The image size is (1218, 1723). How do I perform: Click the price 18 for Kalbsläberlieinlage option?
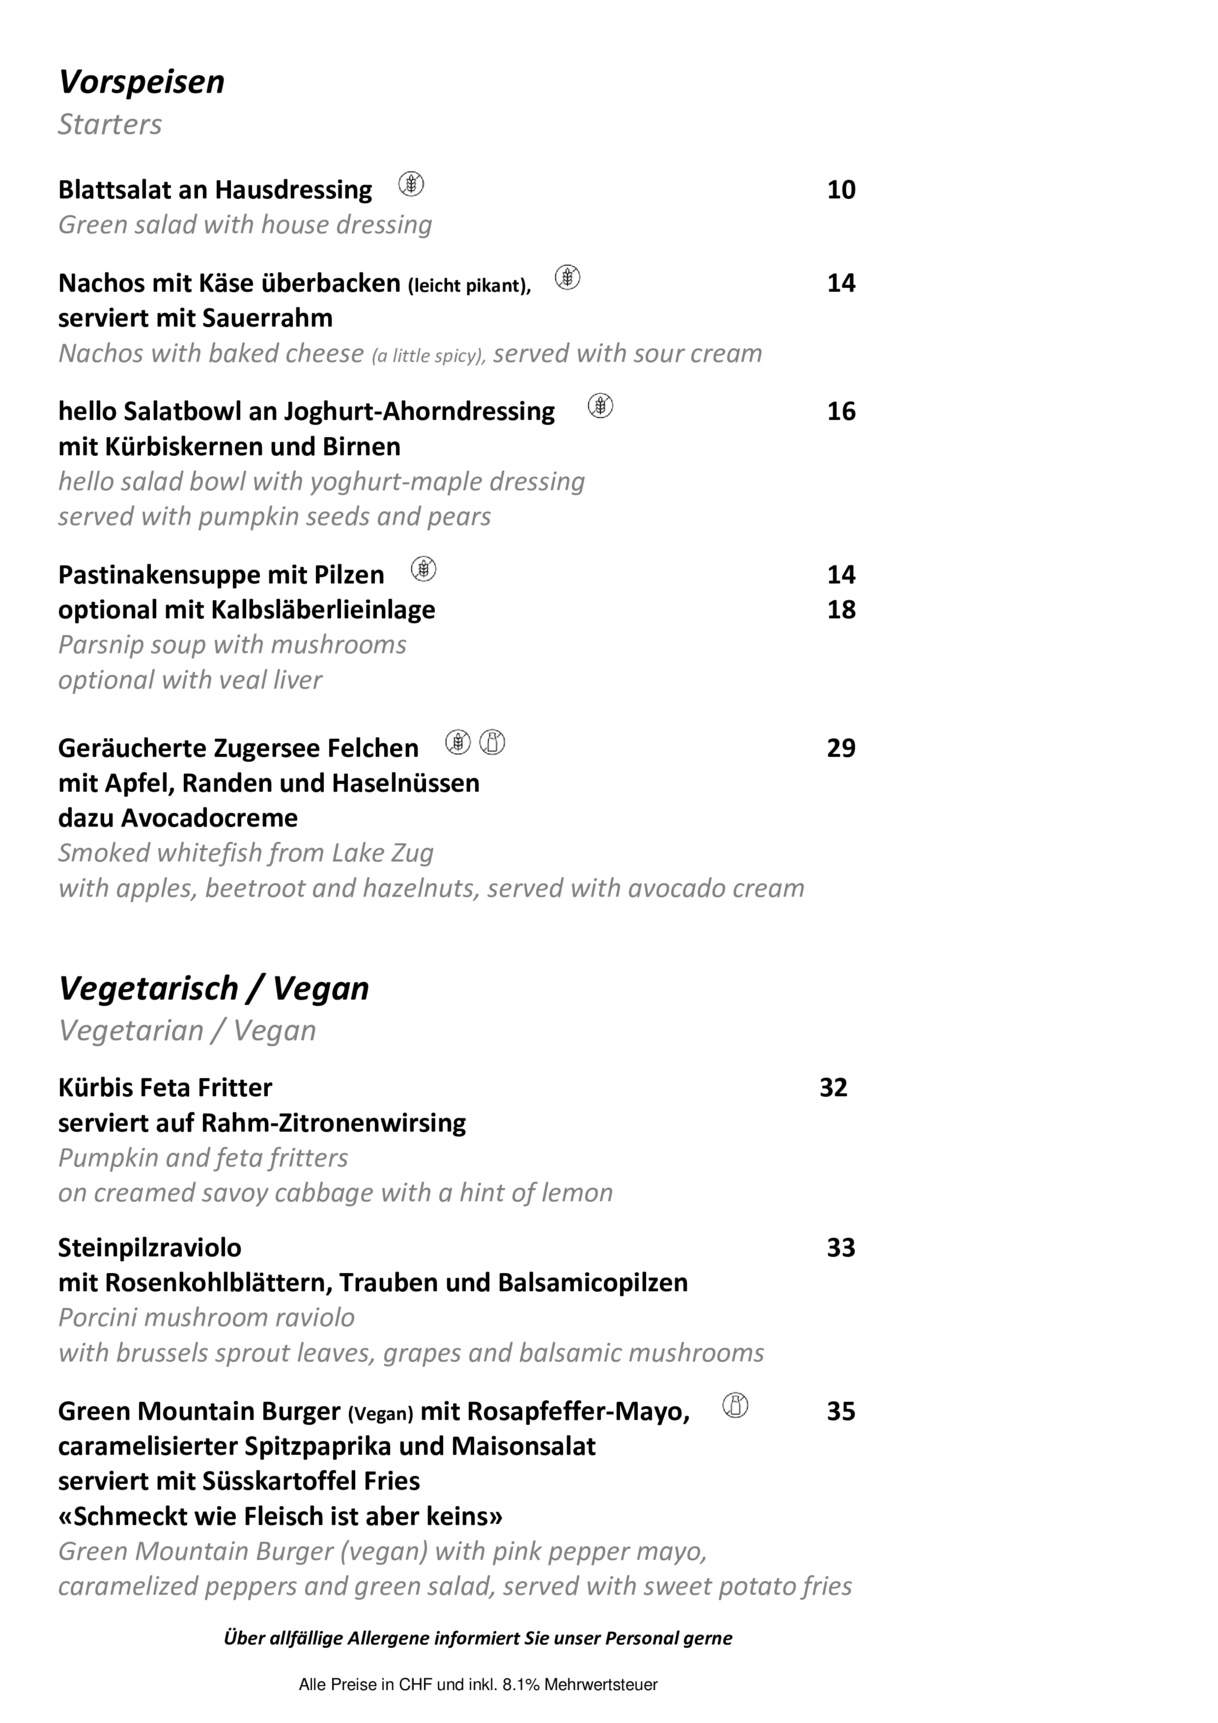(841, 609)
